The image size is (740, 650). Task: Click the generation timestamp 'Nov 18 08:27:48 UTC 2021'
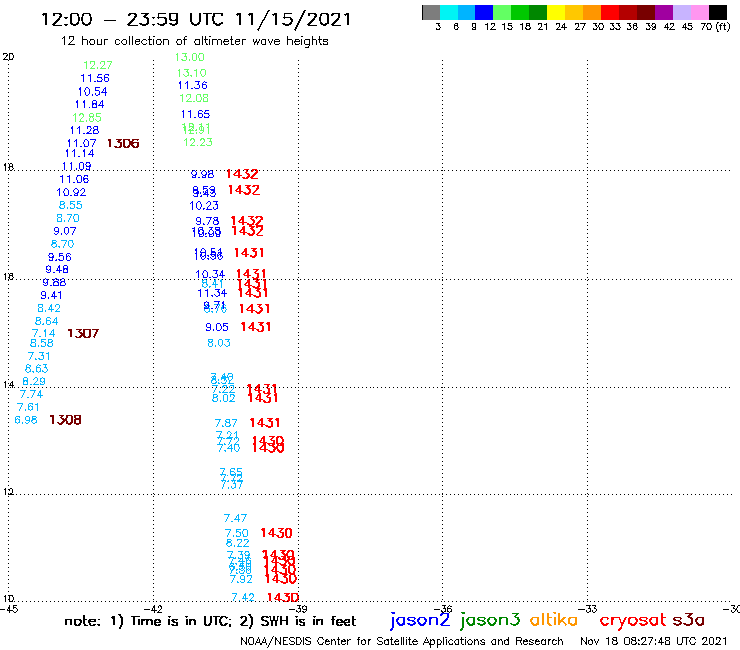click(654, 641)
